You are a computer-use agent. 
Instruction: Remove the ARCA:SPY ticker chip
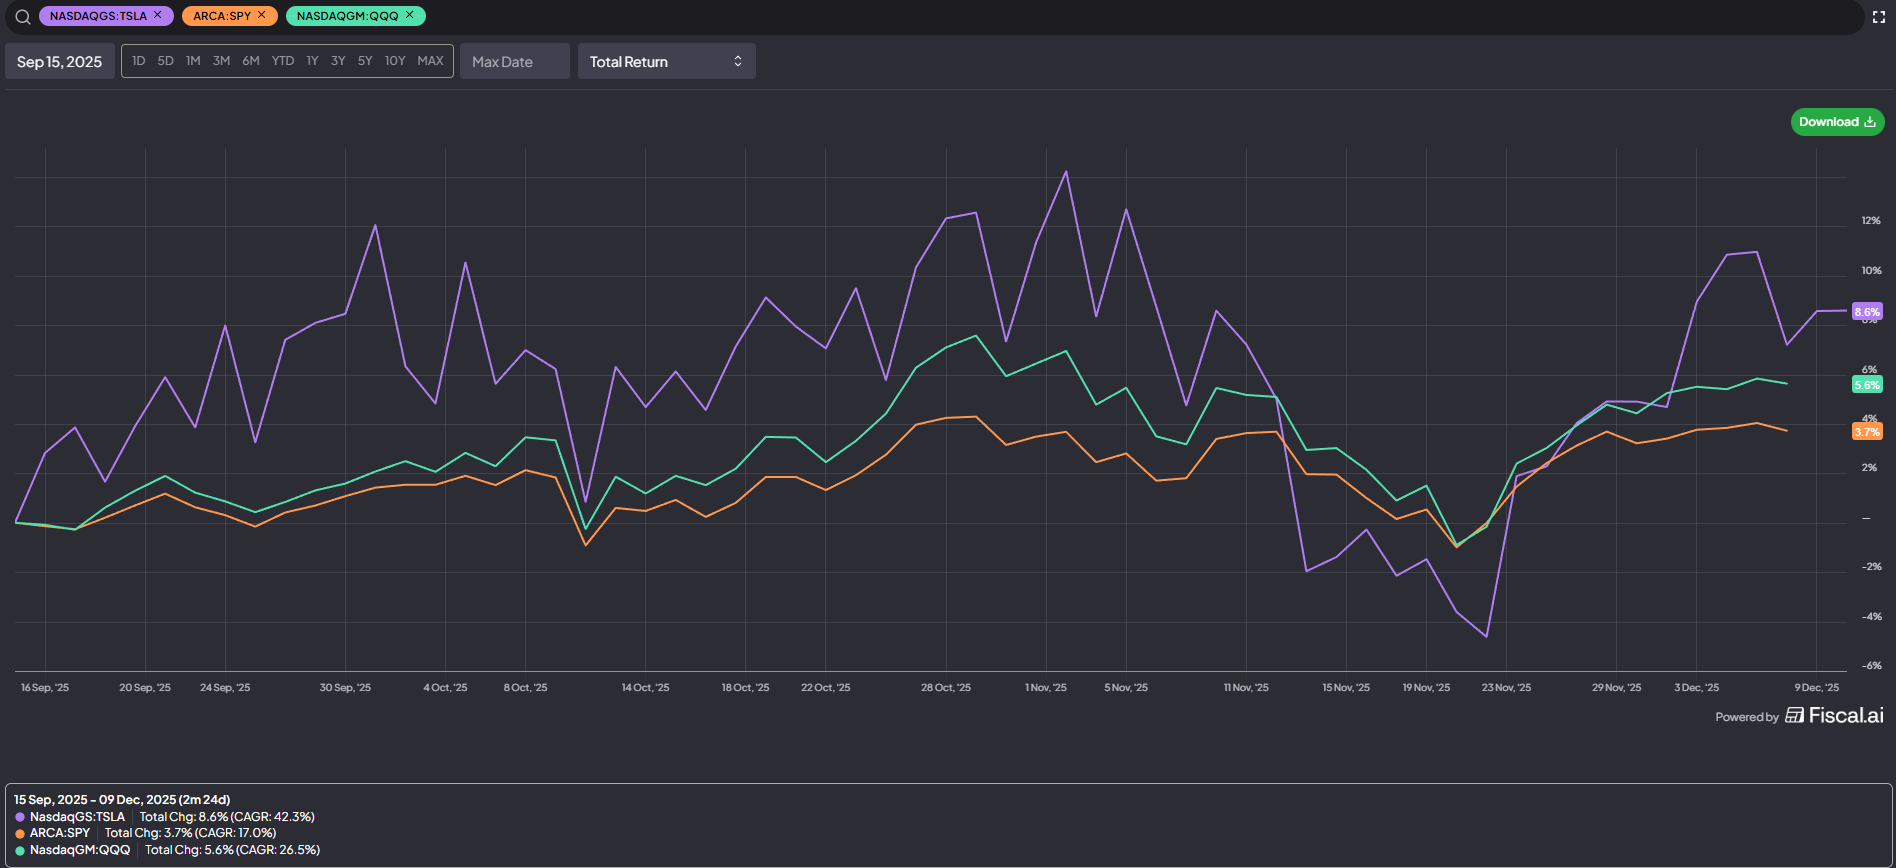pos(262,15)
